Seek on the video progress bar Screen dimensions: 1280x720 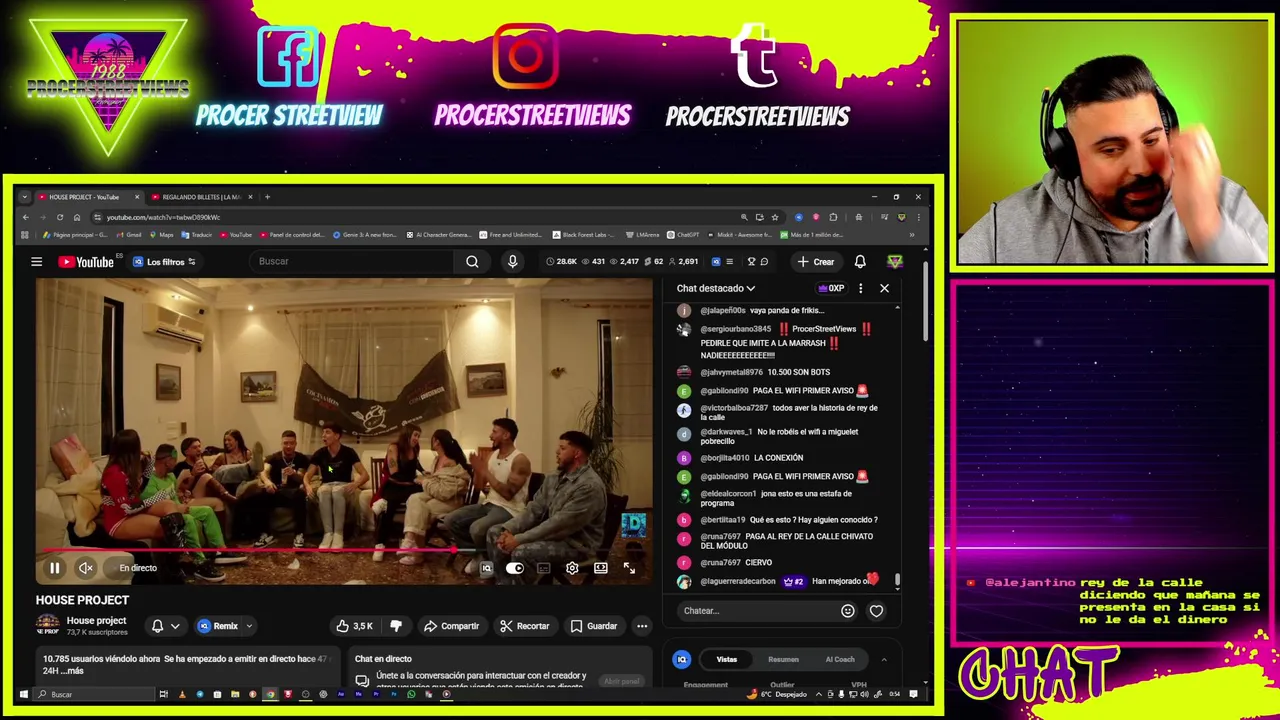click(x=344, y=549)
